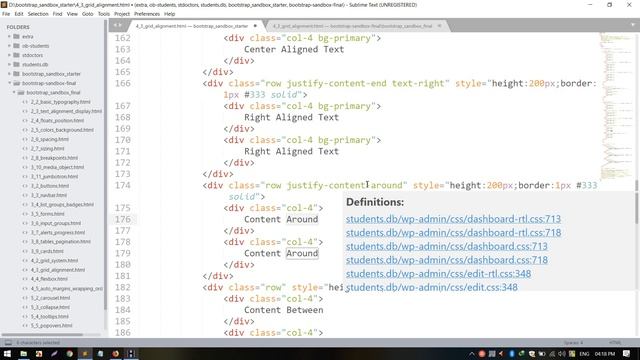Open dashboard.css:713 definition link
Viewport: 640px width, 360px height.
click(x=447, y=247)
